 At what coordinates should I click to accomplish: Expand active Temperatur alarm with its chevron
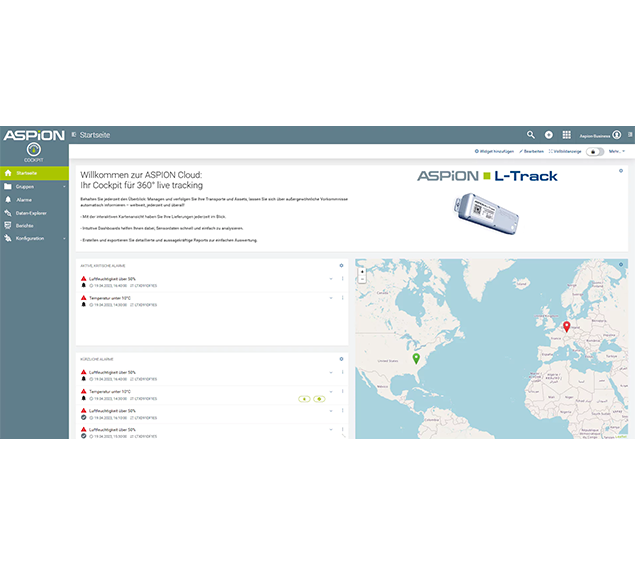click(x=331, y=298)
